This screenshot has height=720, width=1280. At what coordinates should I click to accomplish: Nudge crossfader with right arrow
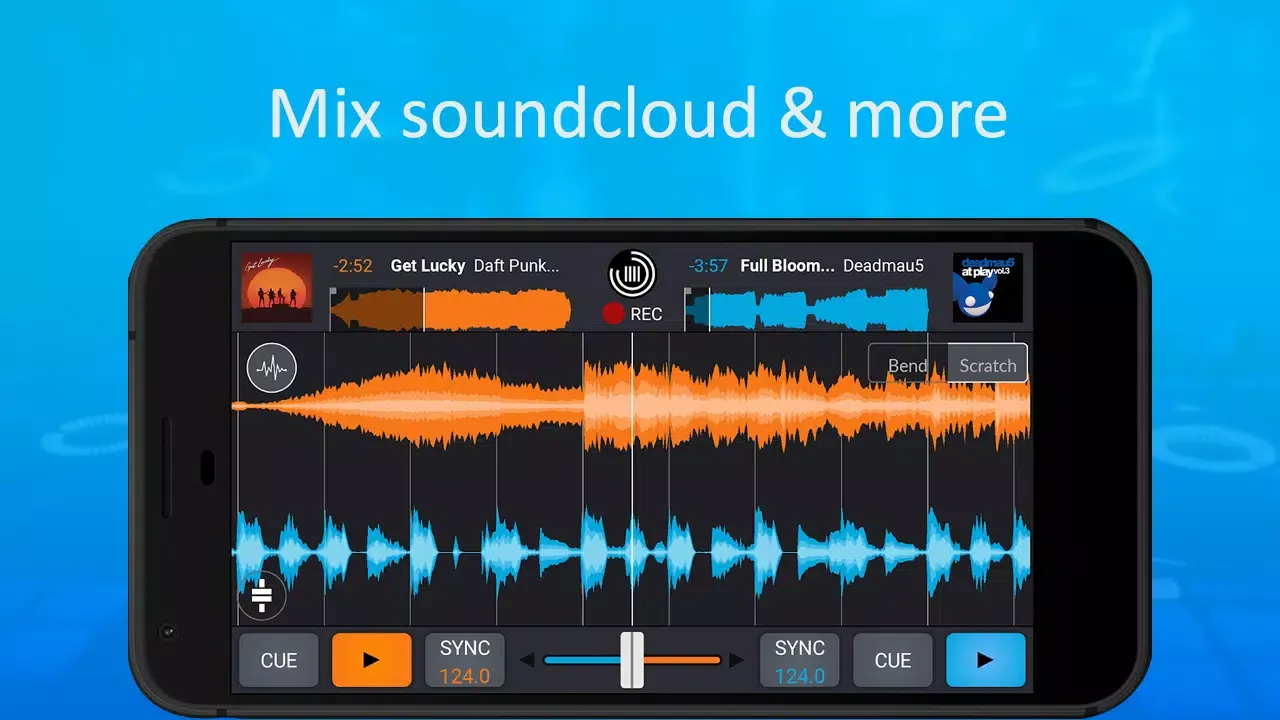coord(737,660)
